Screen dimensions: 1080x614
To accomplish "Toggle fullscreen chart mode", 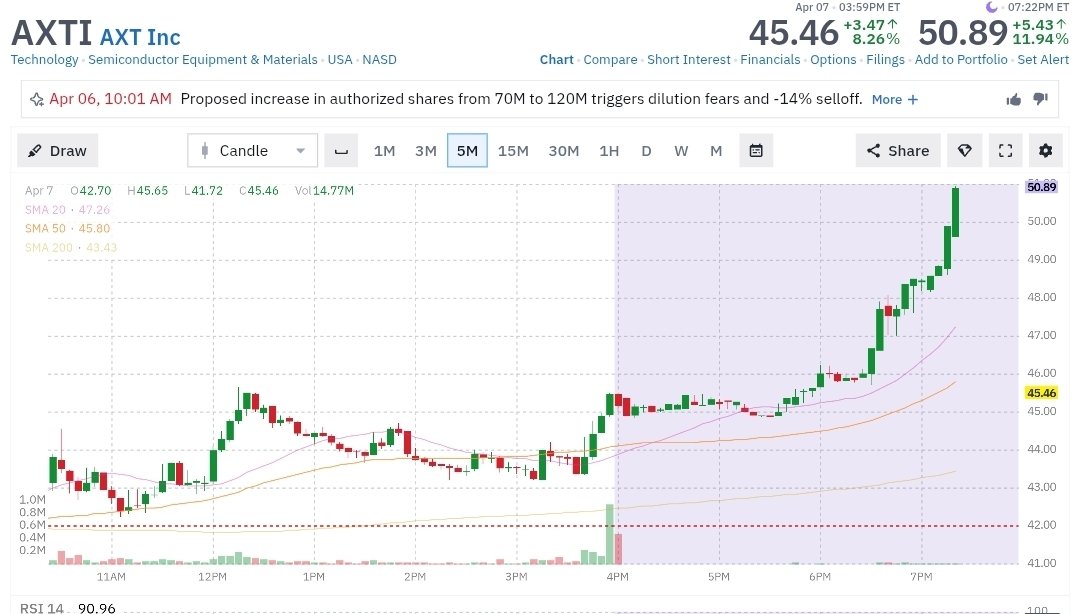I will pyautogui.click(x=1006, y=151).
